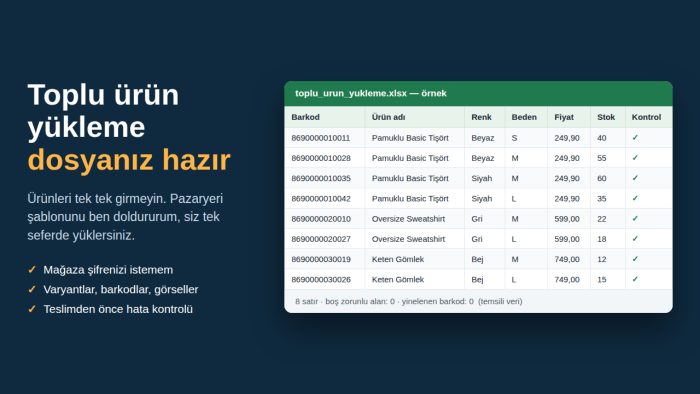
Task: Click stock value 22
Action: coord(602,219)
